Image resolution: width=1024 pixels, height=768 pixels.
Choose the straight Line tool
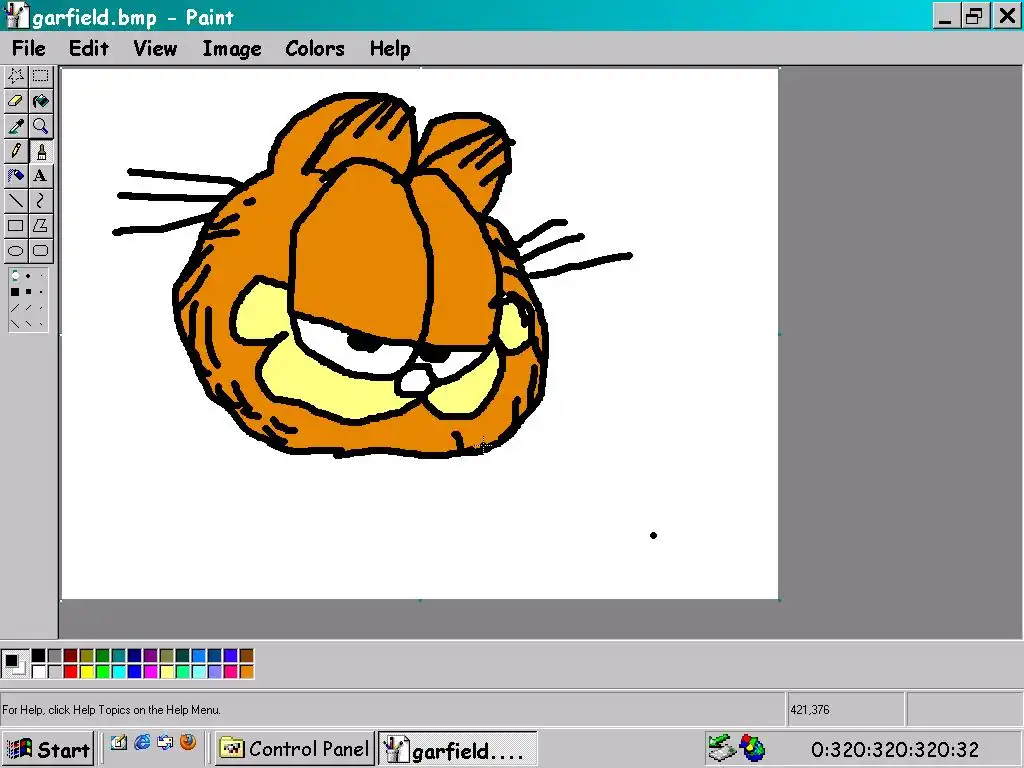click(x=16, y=200)
